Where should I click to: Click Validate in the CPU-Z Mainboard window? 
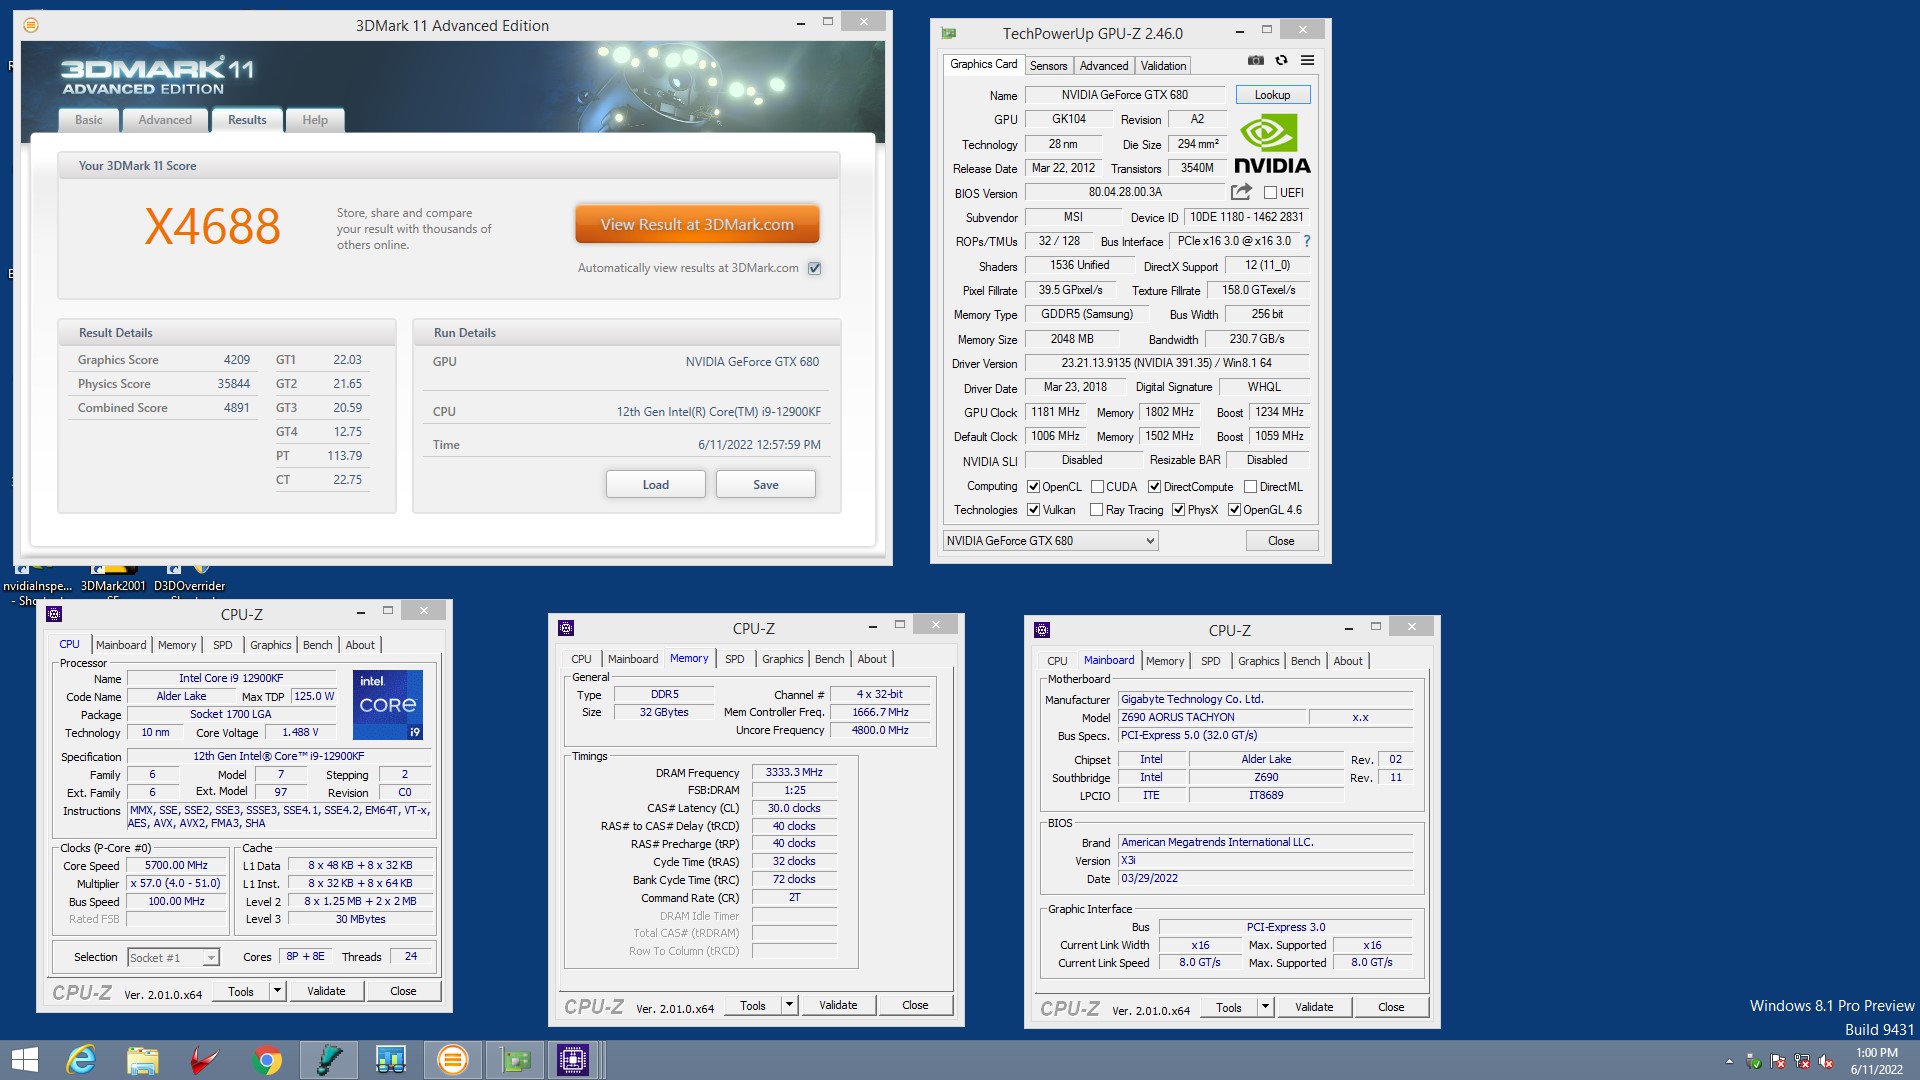tap(1314, 1007)
